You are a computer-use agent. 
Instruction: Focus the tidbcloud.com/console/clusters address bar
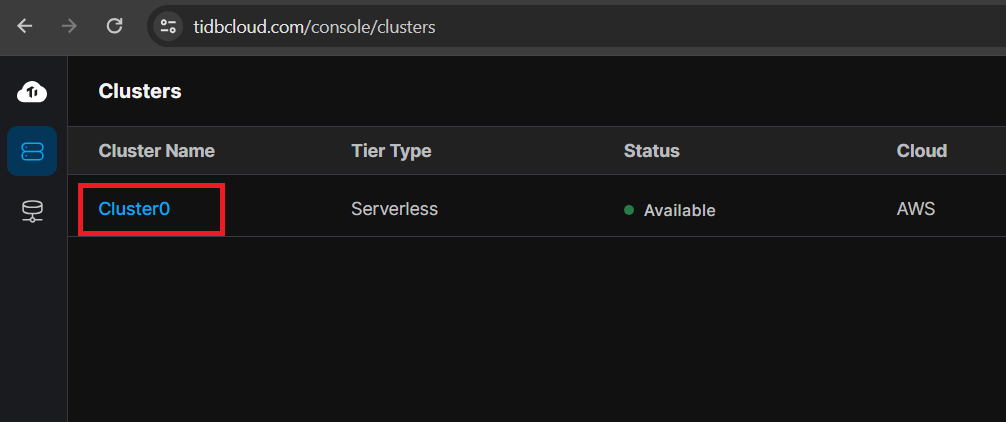point(314,27)
